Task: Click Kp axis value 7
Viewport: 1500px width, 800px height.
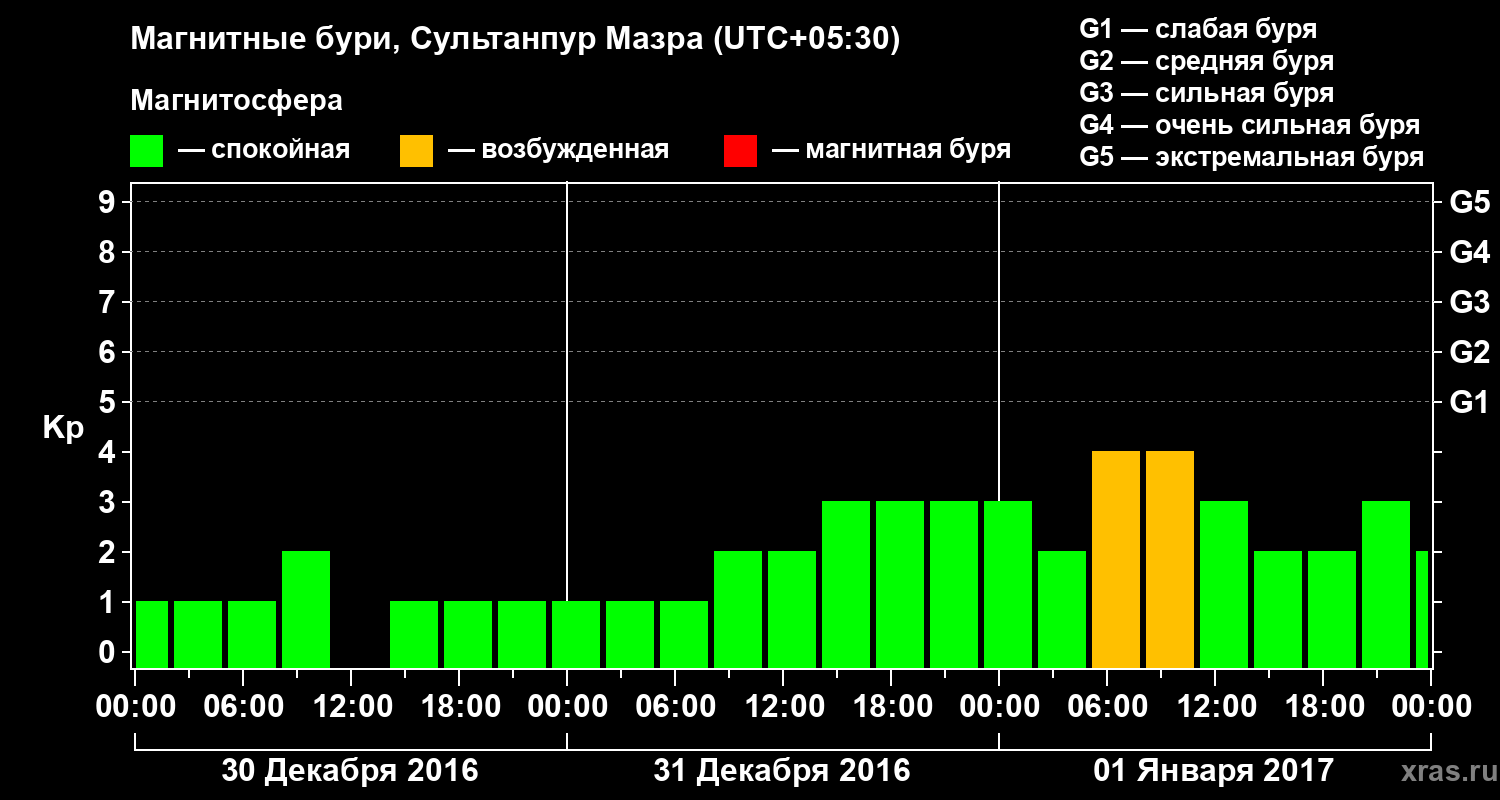Action: pyautogui.click(x=109, y=302)
